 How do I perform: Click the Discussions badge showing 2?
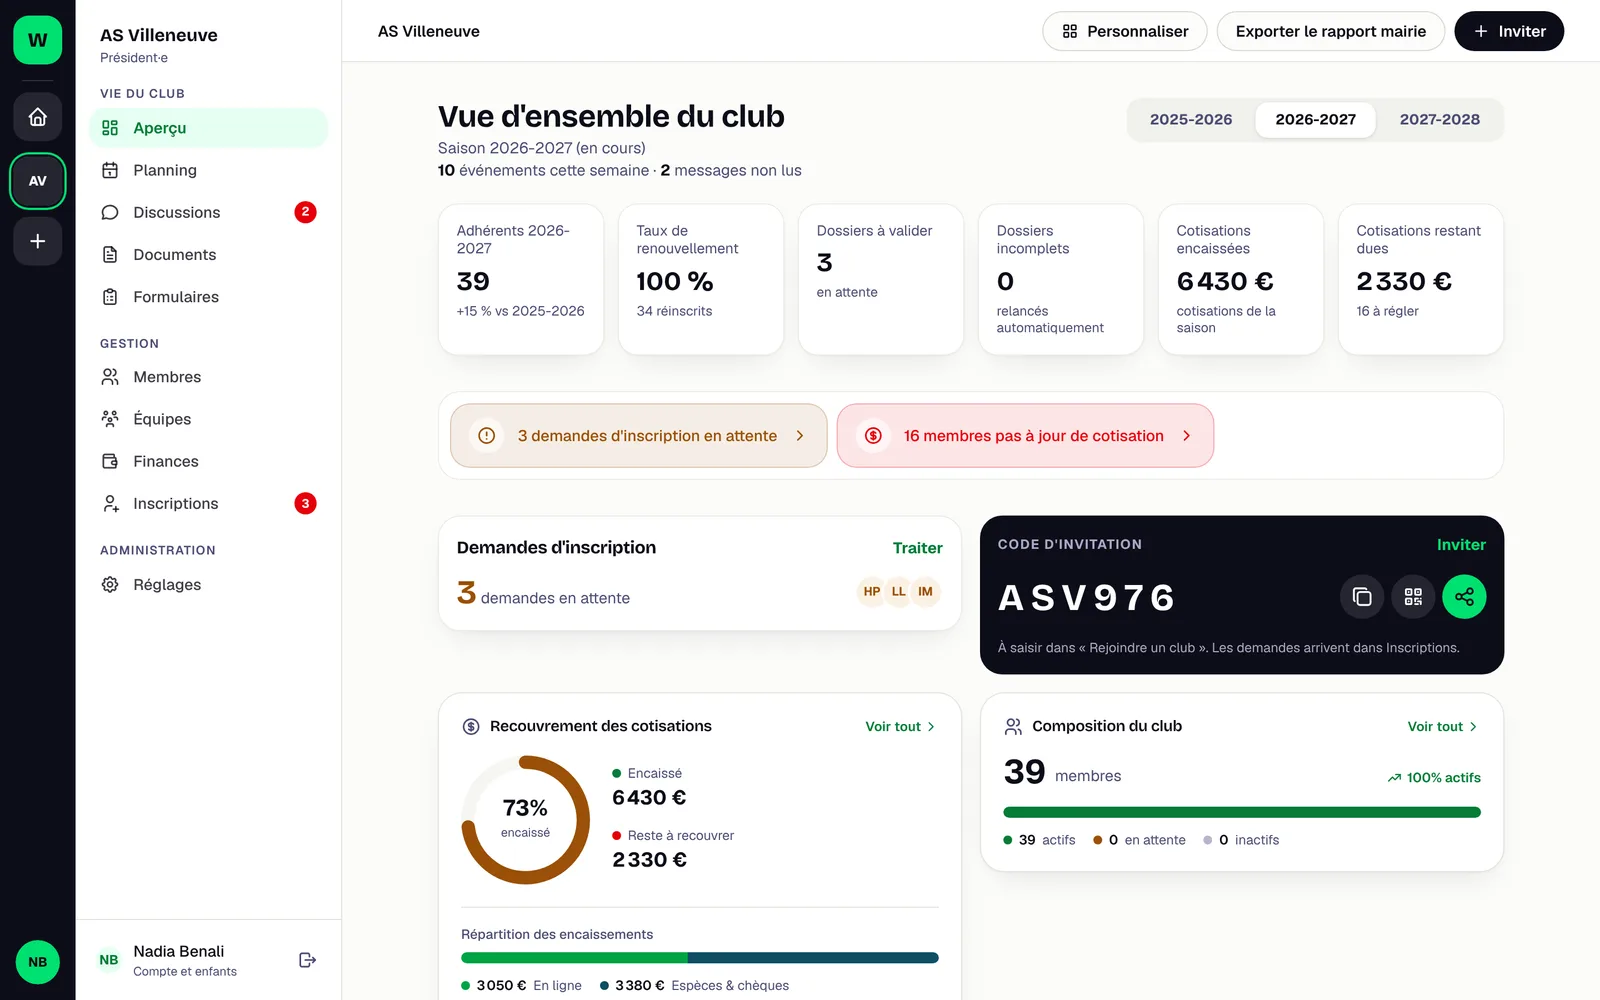[306, 212]
